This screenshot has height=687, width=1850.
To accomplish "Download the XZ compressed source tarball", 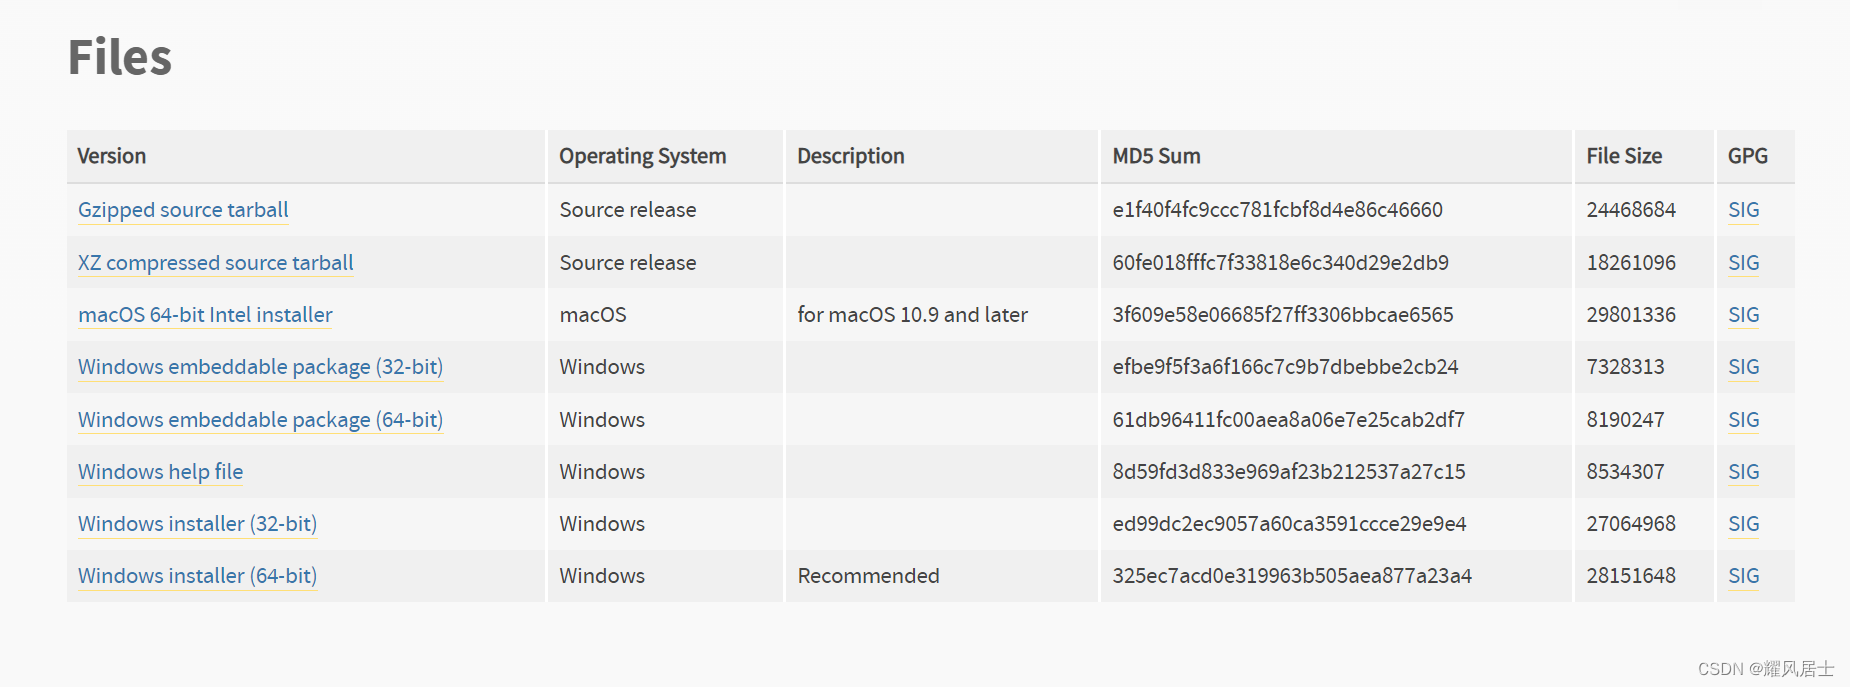I will click(216, 263).
